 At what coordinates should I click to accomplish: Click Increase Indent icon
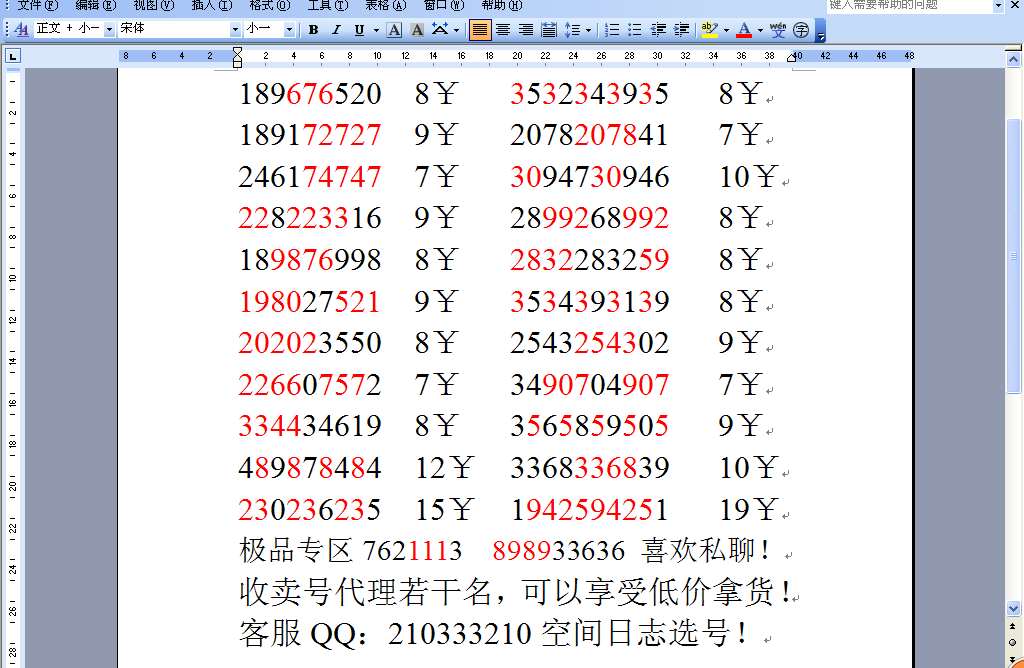[681, 29]
